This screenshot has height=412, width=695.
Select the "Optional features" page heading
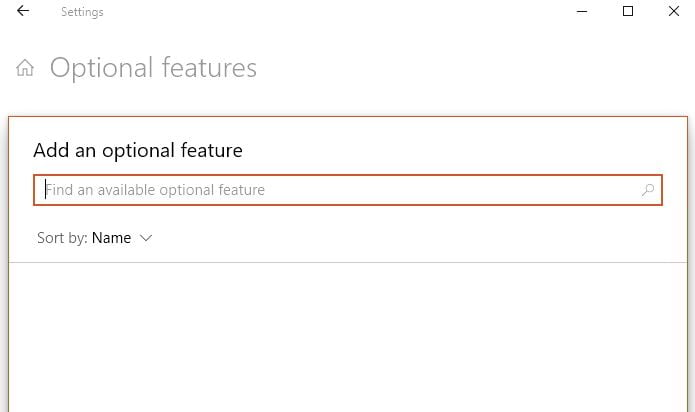pos(153,68)
